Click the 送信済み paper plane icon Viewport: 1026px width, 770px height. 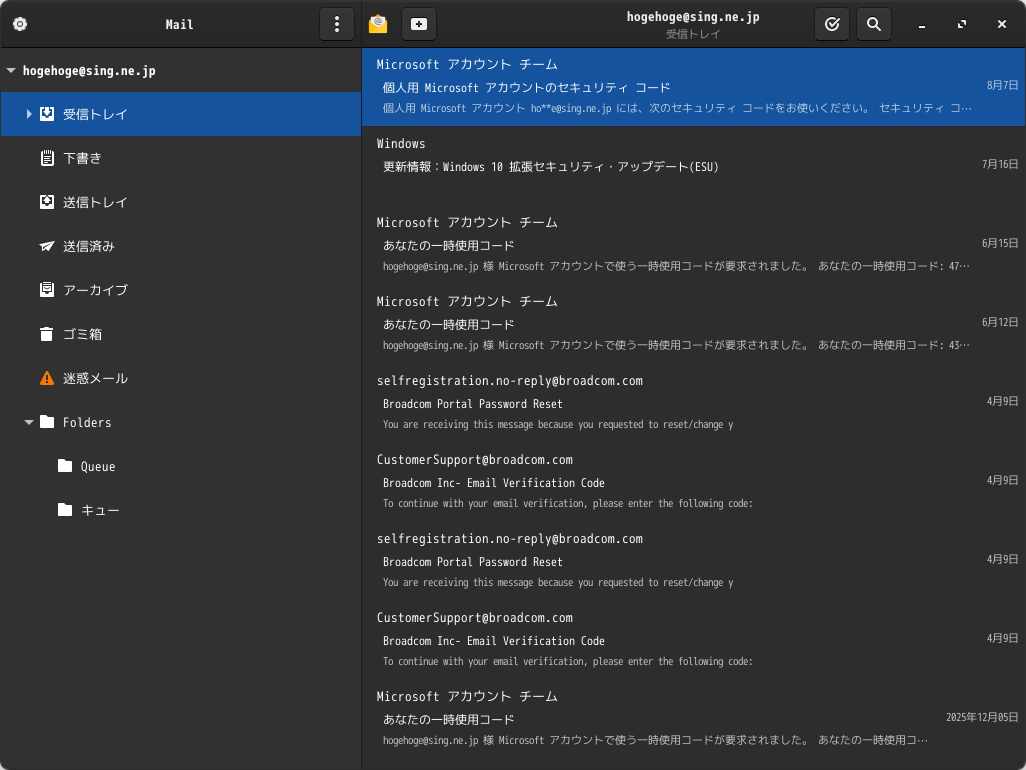click(x=47, y=246)
